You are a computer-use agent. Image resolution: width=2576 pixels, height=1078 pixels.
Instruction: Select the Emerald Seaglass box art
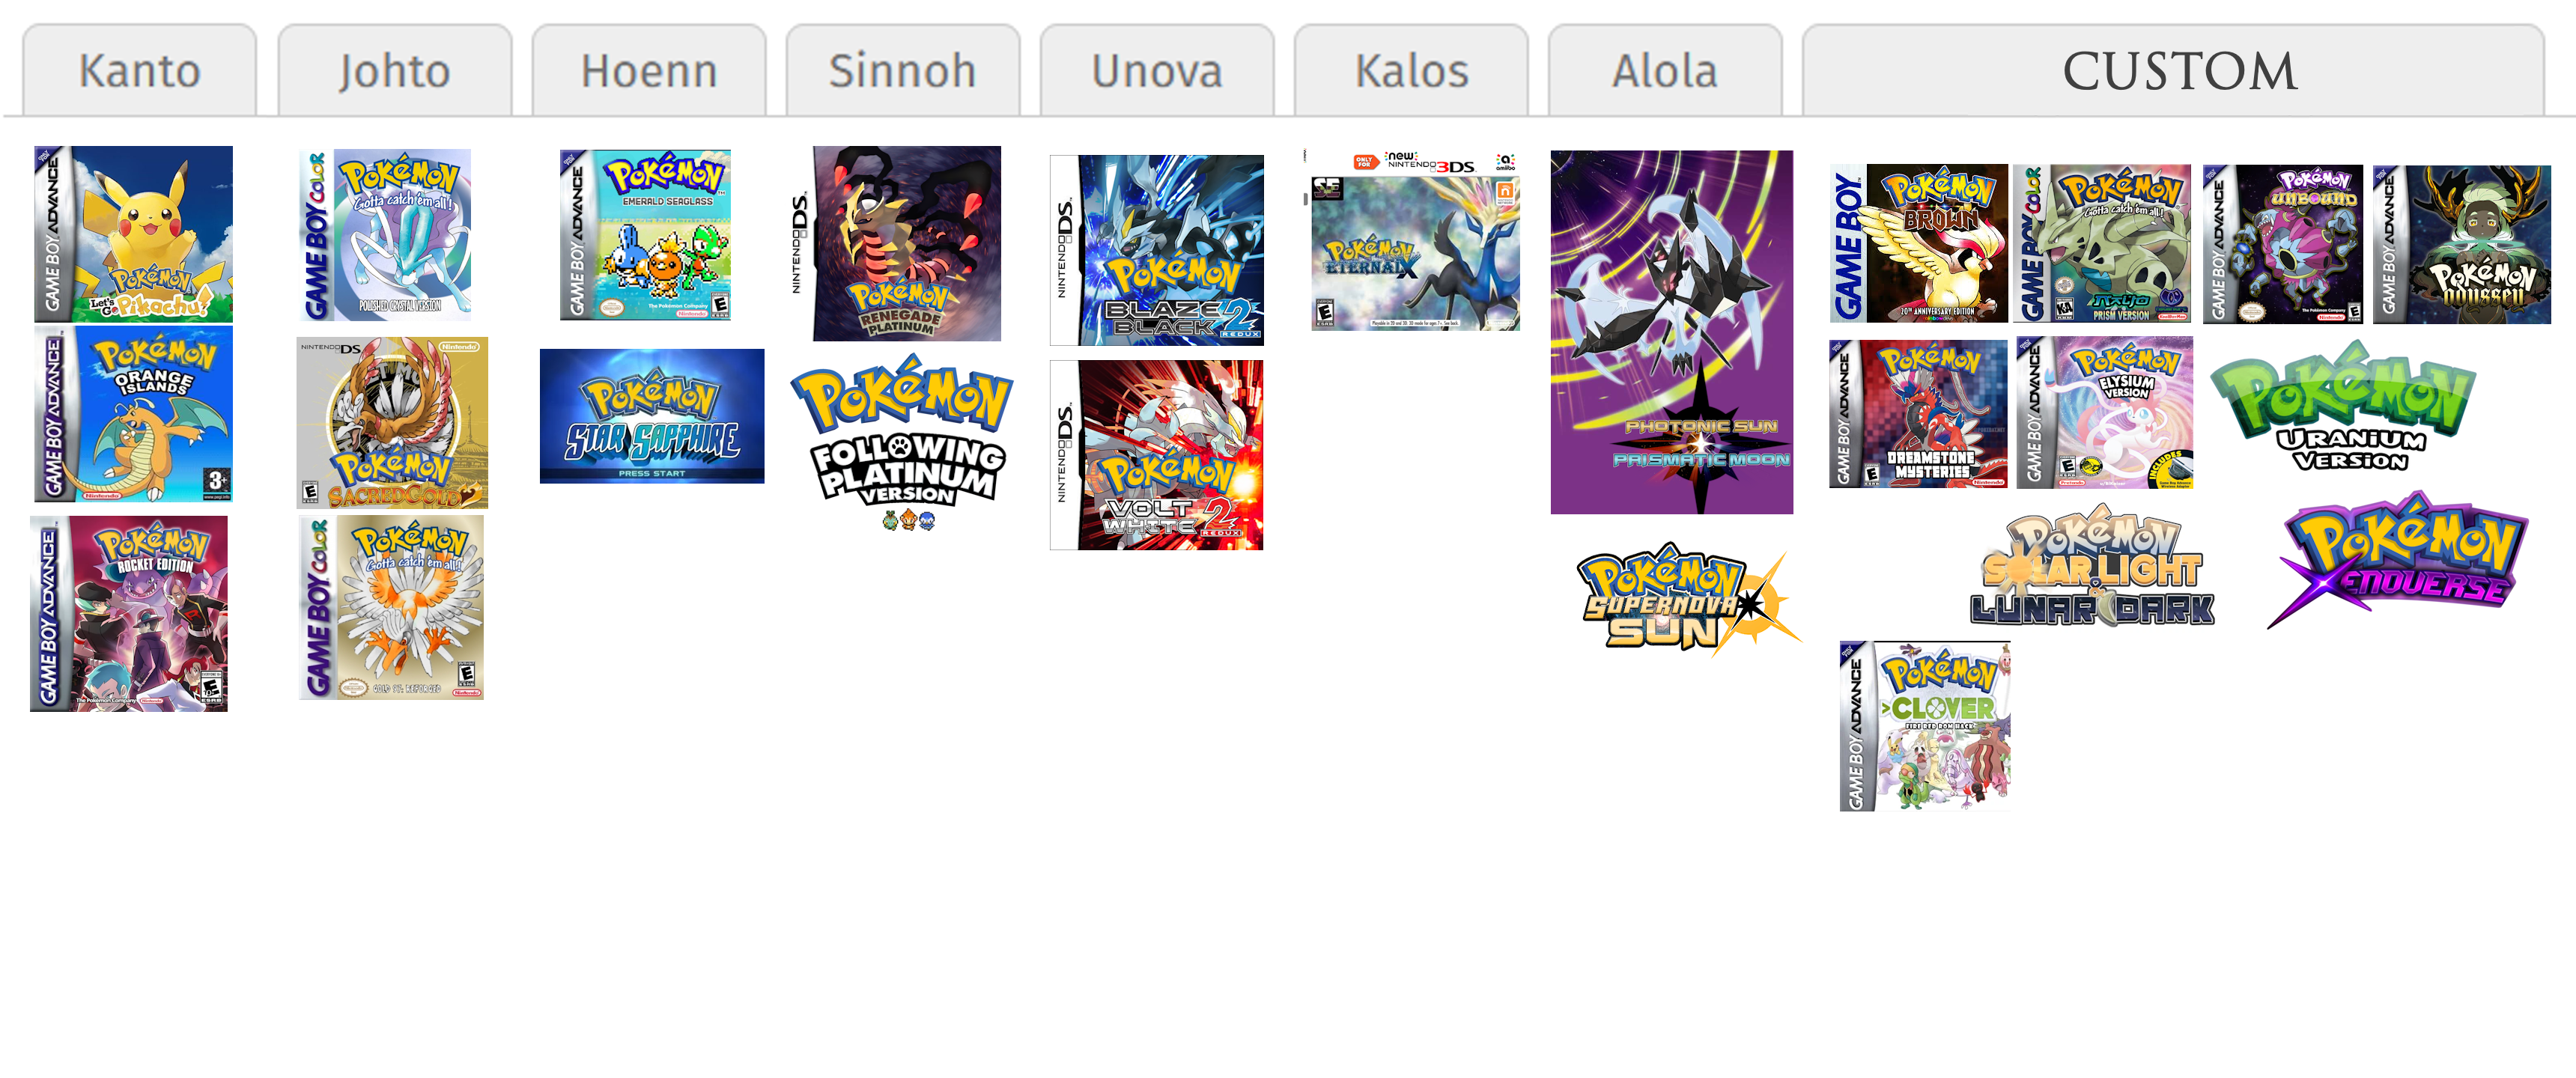645,235
